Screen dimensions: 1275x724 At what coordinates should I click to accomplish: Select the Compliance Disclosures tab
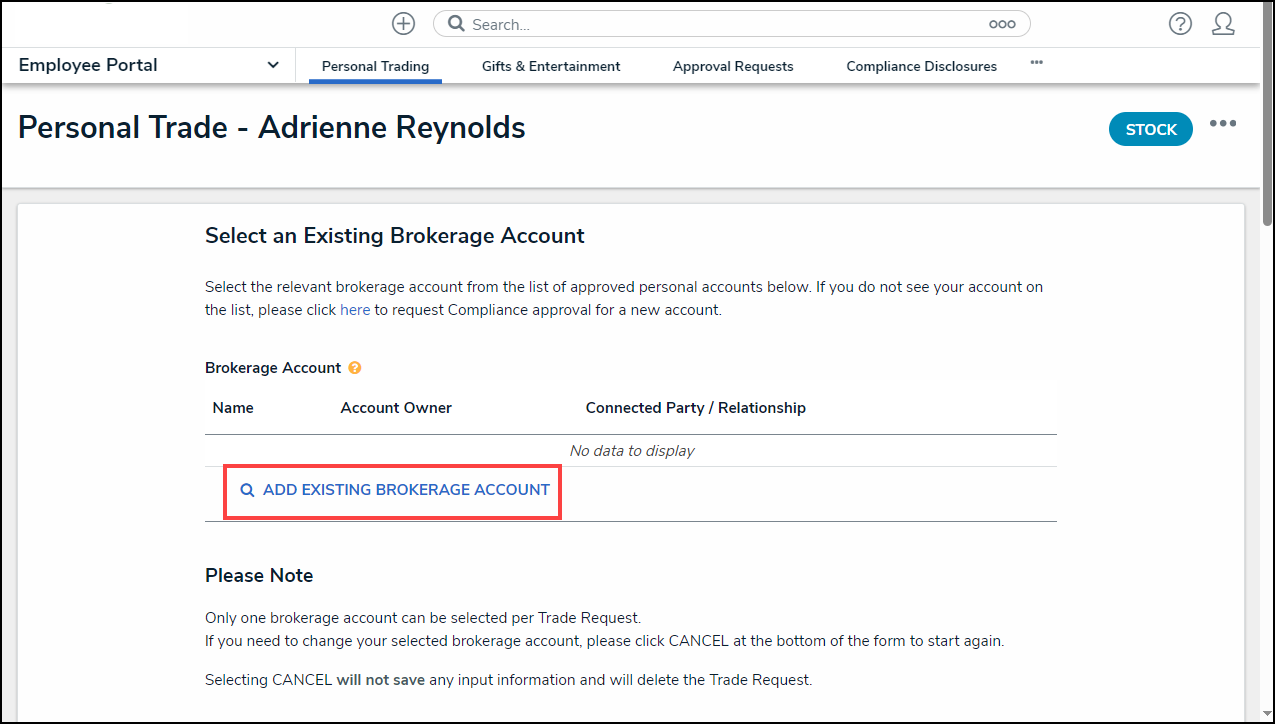tap(921, 66)
